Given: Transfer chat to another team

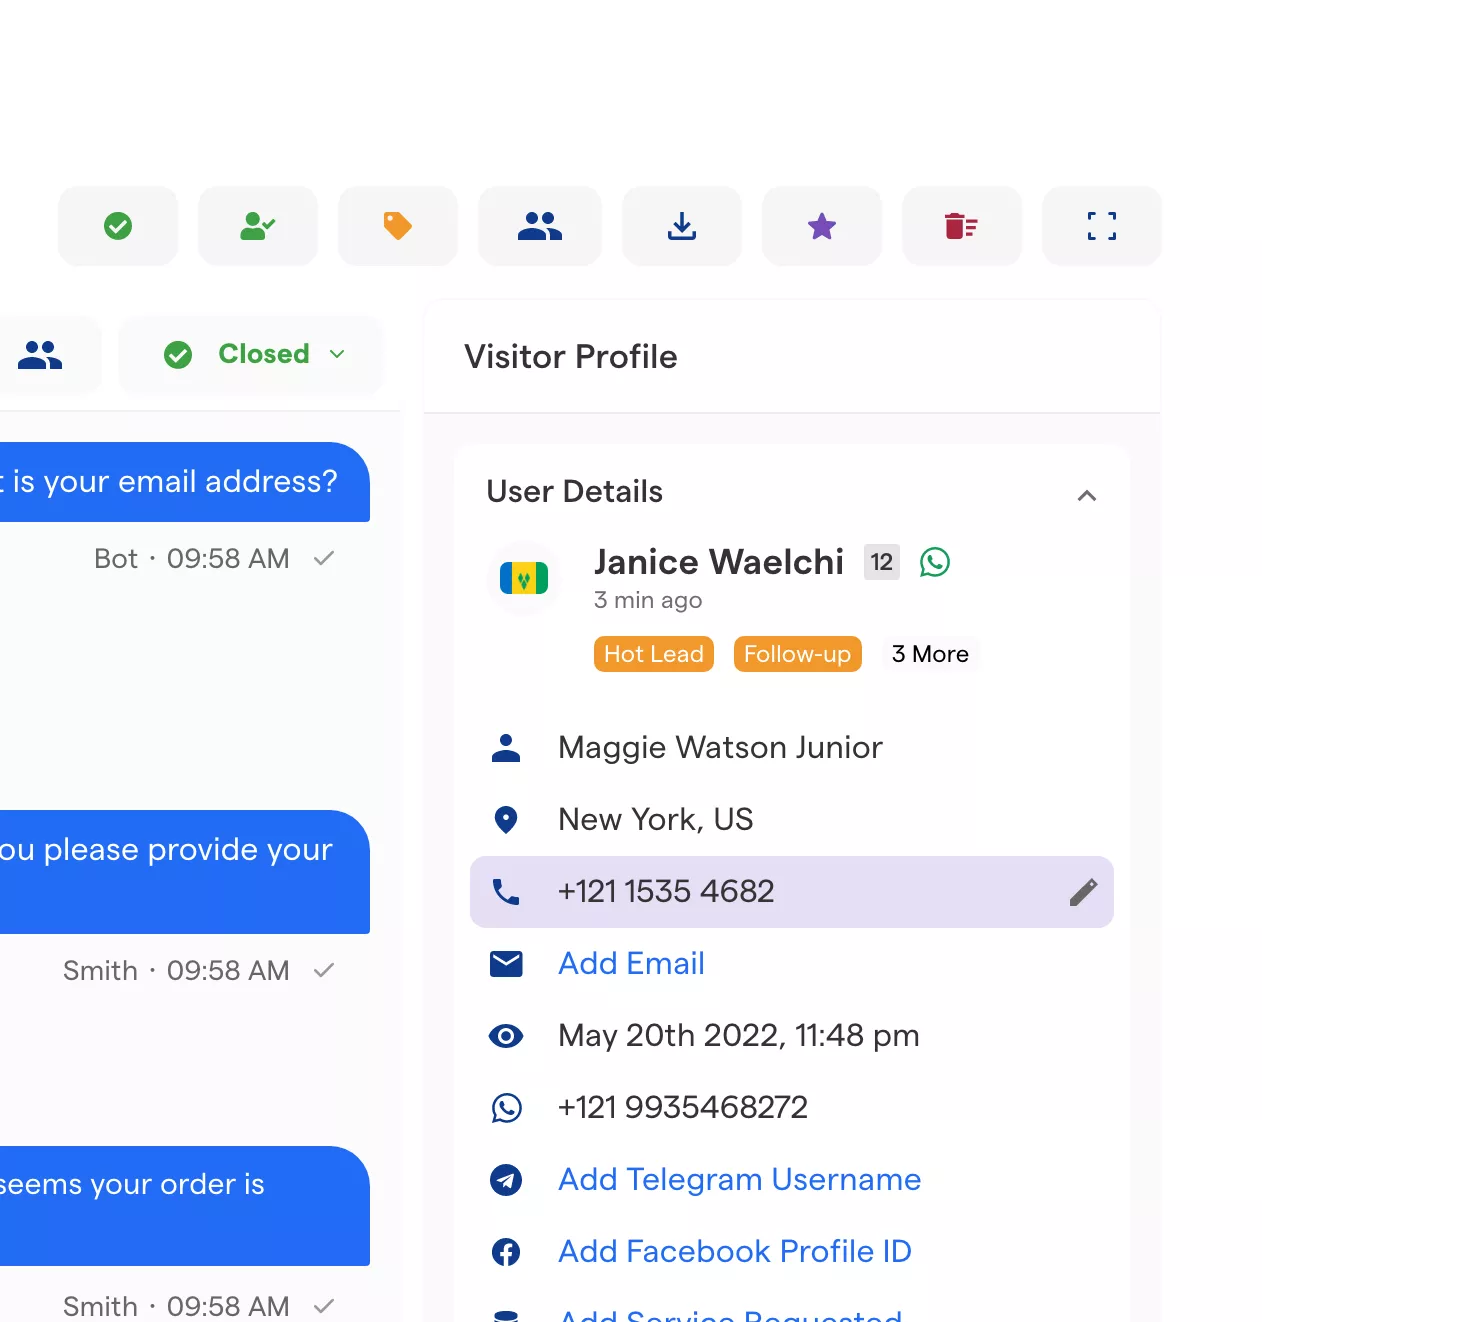Looking at the screenshot, I should (540, 226).
